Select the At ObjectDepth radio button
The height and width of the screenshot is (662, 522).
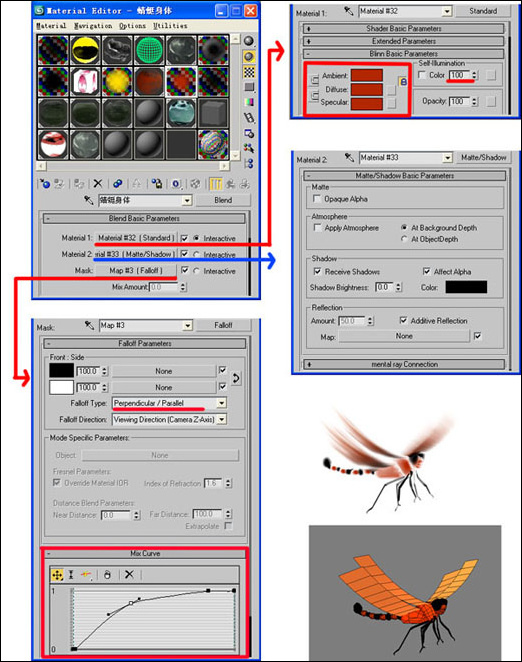coord(404,239)
